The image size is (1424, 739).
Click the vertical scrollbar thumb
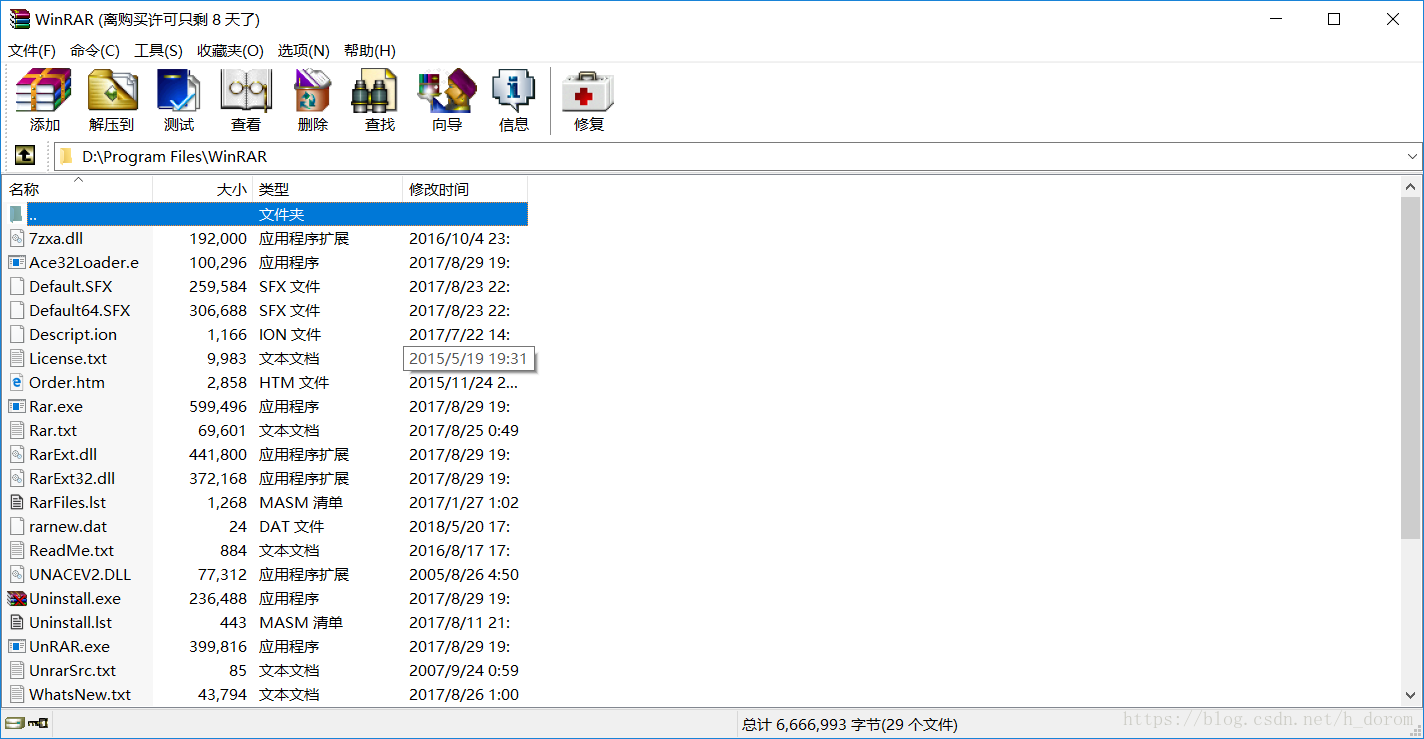[x=1411, y=367]
